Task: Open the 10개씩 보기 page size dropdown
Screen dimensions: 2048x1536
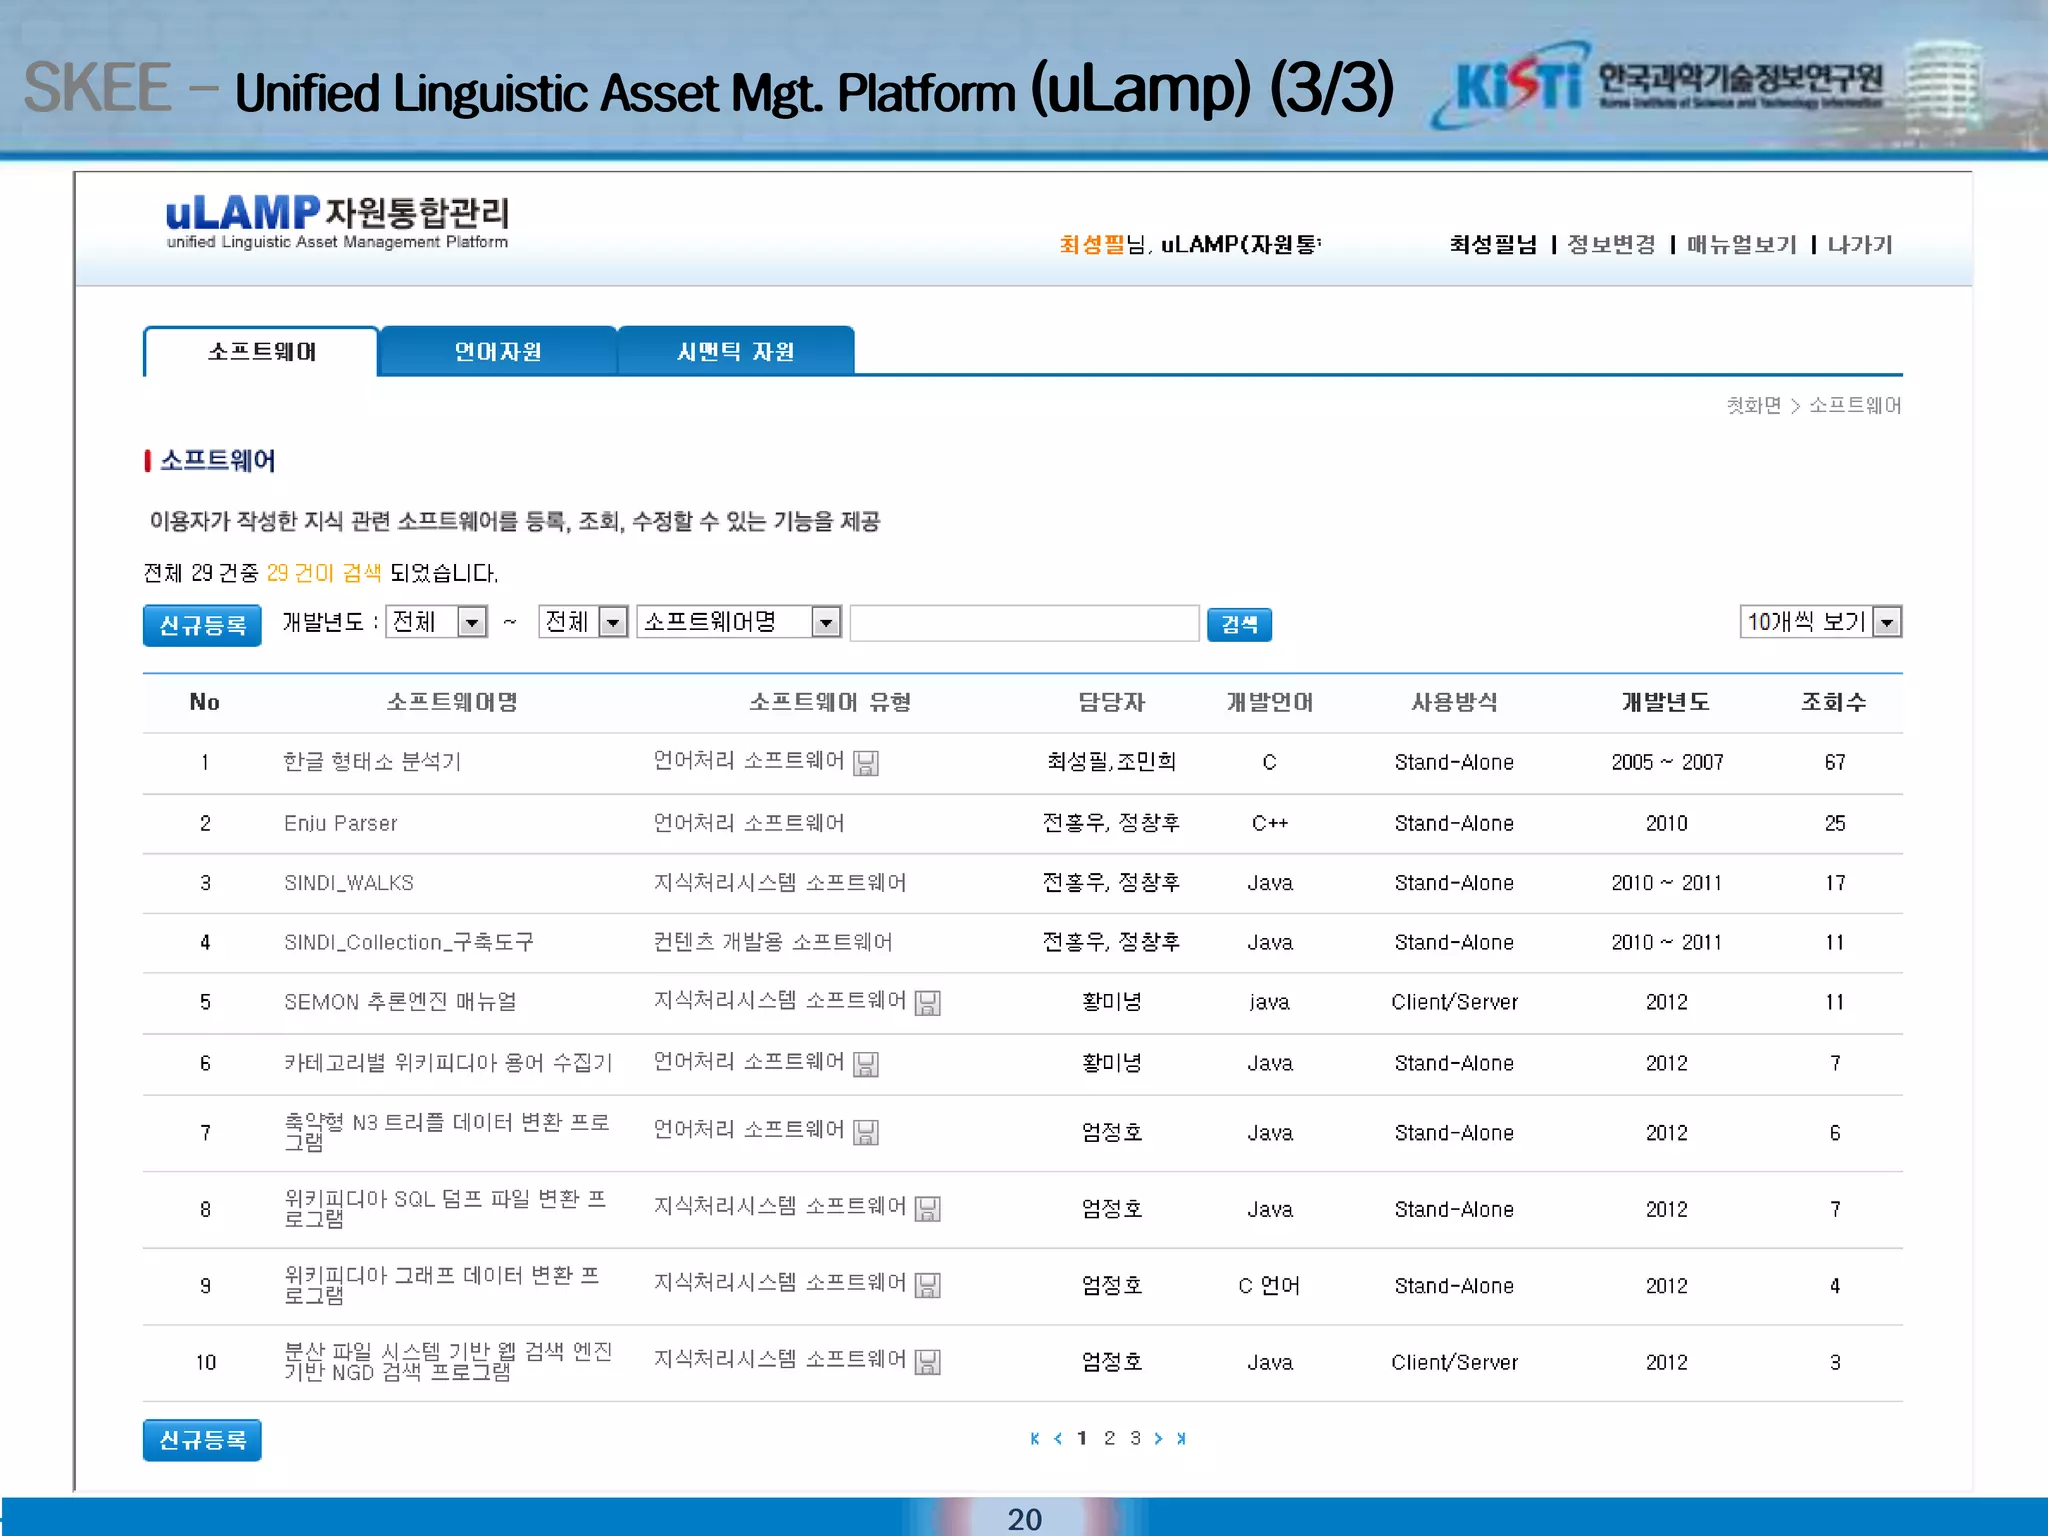Action: [x=1821, y=622]
